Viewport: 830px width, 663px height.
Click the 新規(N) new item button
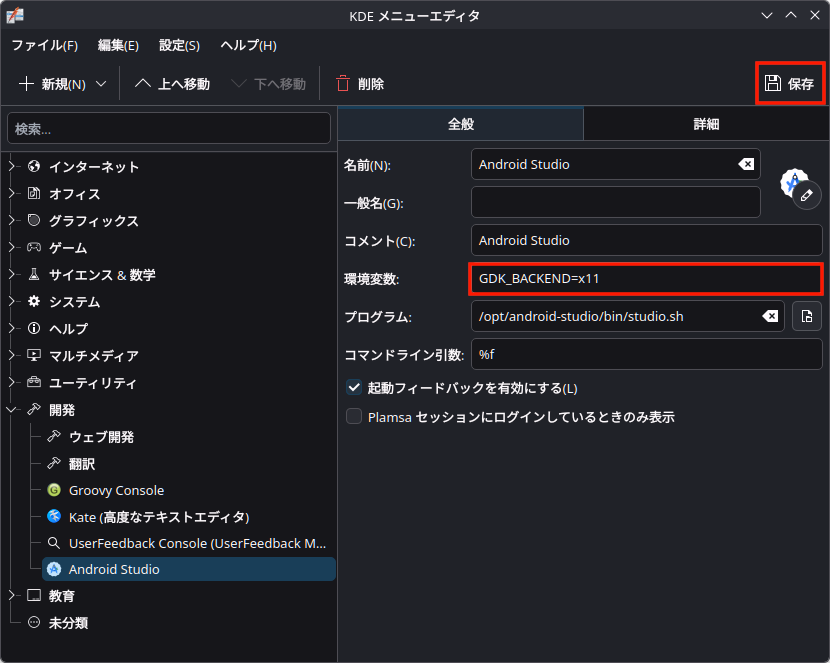pos(52,84)
